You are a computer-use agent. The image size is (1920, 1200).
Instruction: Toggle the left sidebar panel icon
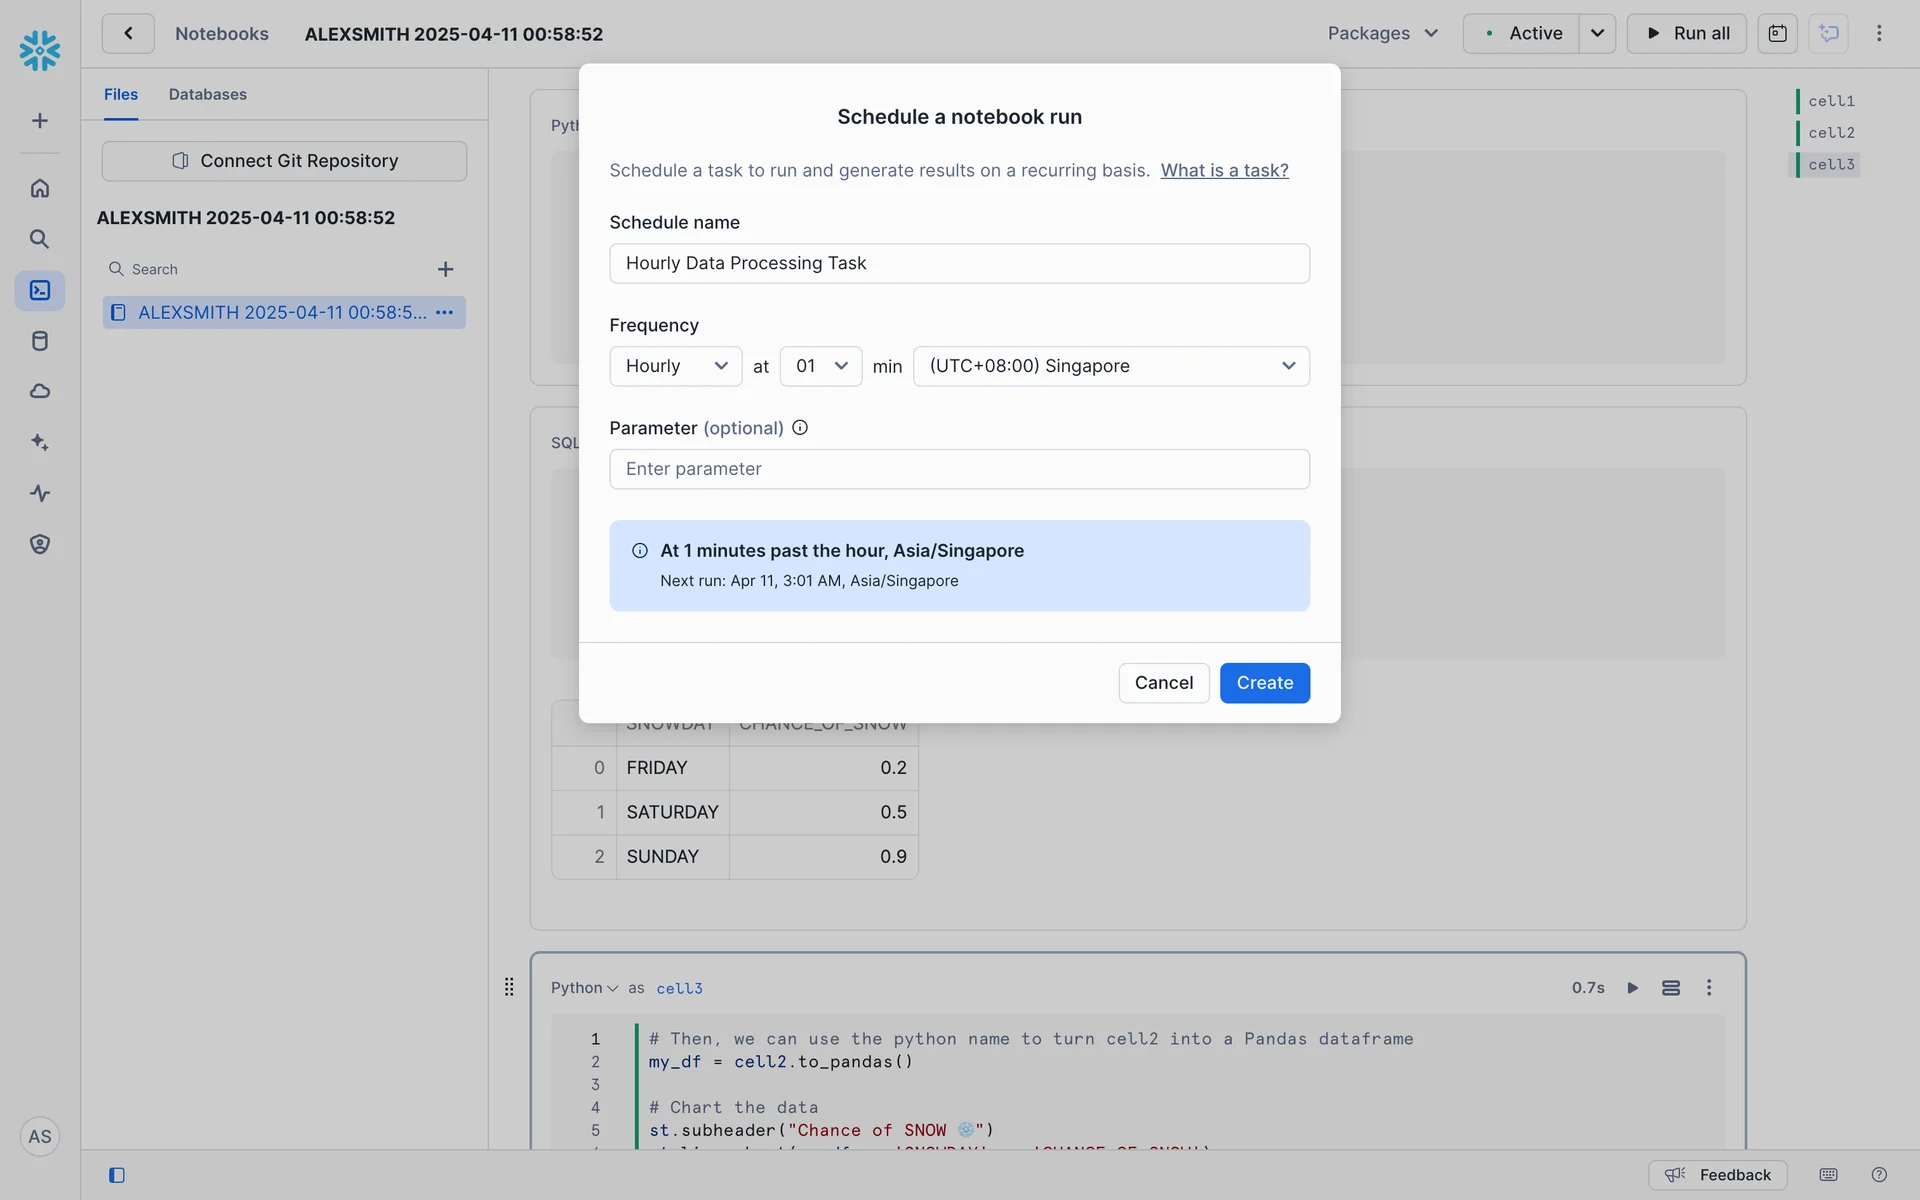(117, 1175)
